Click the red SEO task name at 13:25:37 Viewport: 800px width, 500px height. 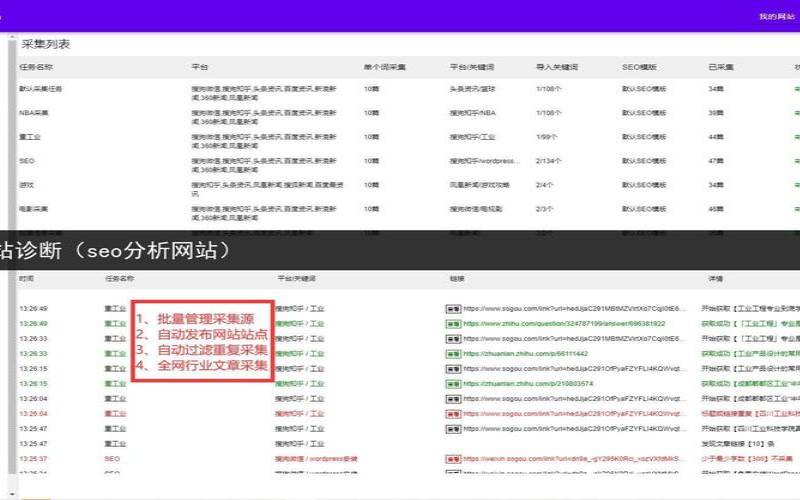pyautogui.click(x=112, y=459)
